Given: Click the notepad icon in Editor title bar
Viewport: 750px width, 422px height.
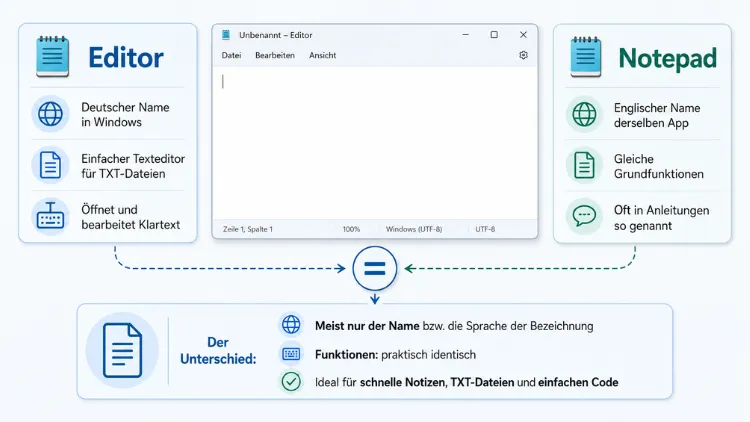Looking at the screenshot, I should 226,34.
